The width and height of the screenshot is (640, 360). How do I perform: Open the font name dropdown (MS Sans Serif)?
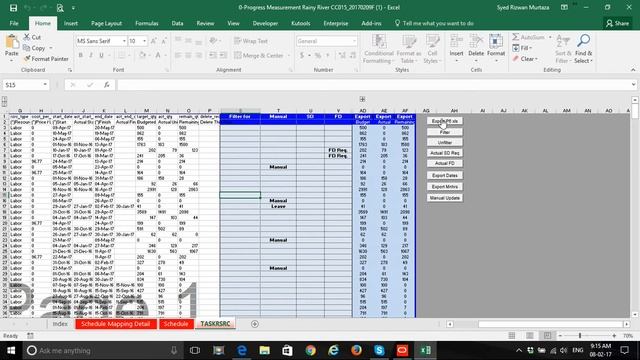(x=124, y=41)
